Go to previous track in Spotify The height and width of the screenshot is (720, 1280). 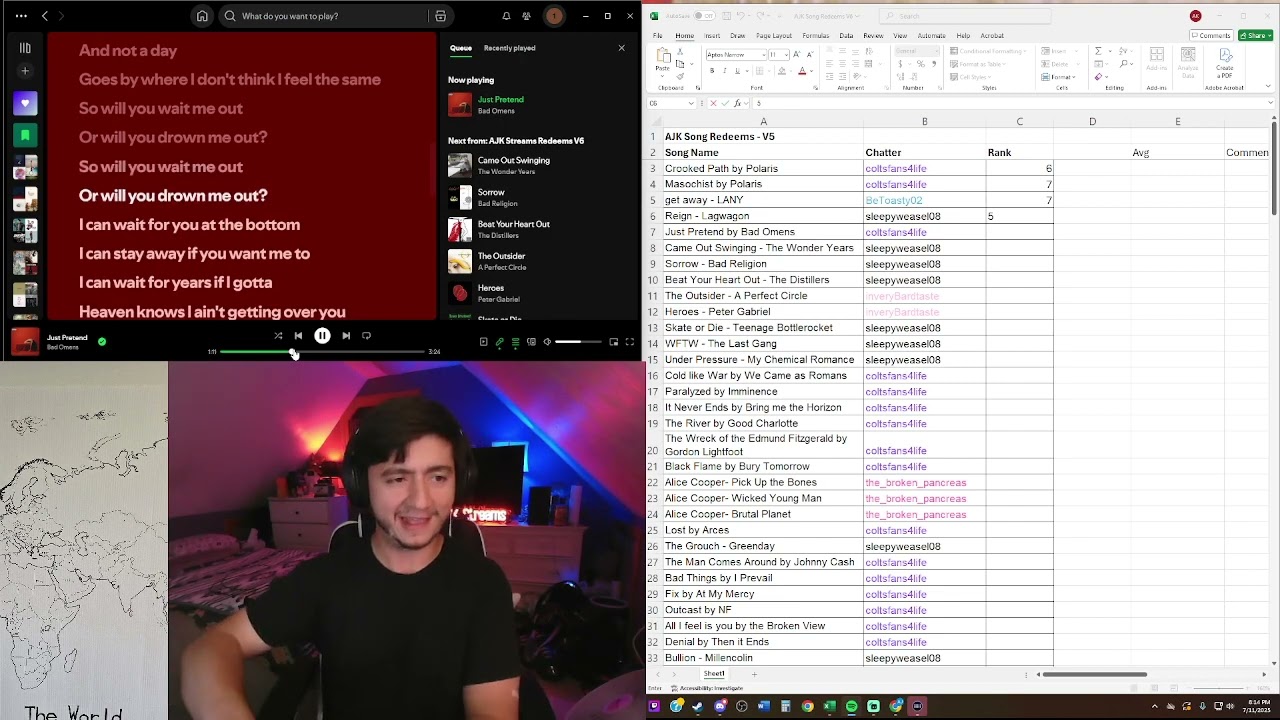tap(298, 336)
